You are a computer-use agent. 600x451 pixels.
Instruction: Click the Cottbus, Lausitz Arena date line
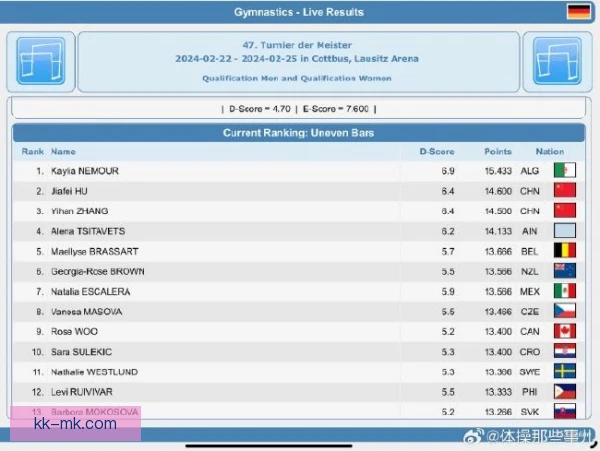(x=297, y=59)
